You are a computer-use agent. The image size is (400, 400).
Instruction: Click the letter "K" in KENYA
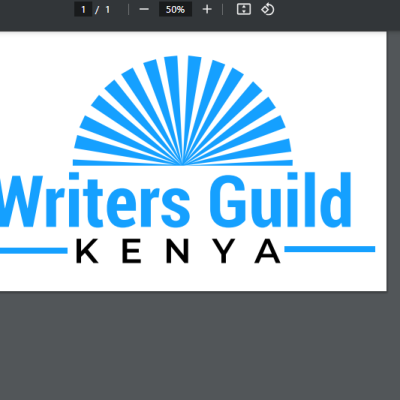(87, 251)
